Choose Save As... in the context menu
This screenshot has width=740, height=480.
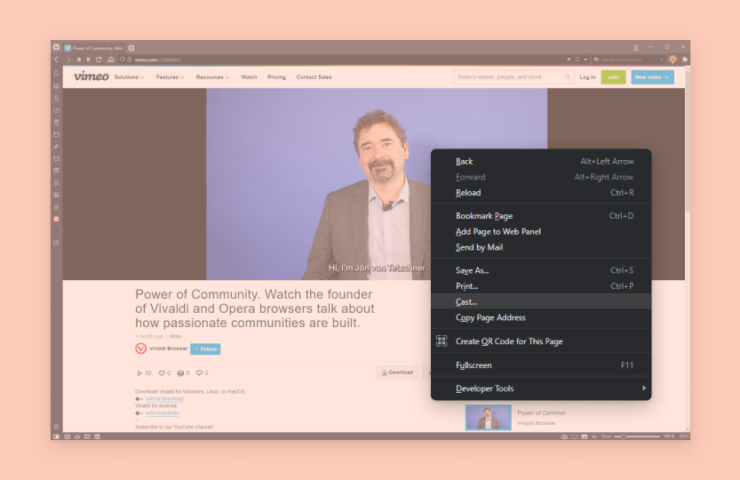coord(541,270)
